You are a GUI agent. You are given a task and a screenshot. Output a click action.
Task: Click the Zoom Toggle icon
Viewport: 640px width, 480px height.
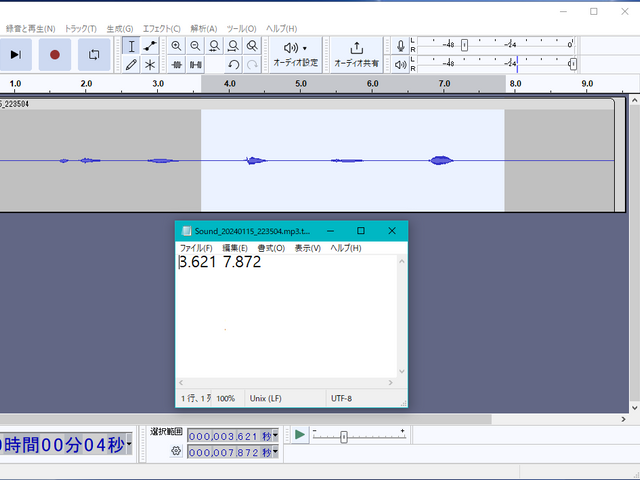click(252, 46)
